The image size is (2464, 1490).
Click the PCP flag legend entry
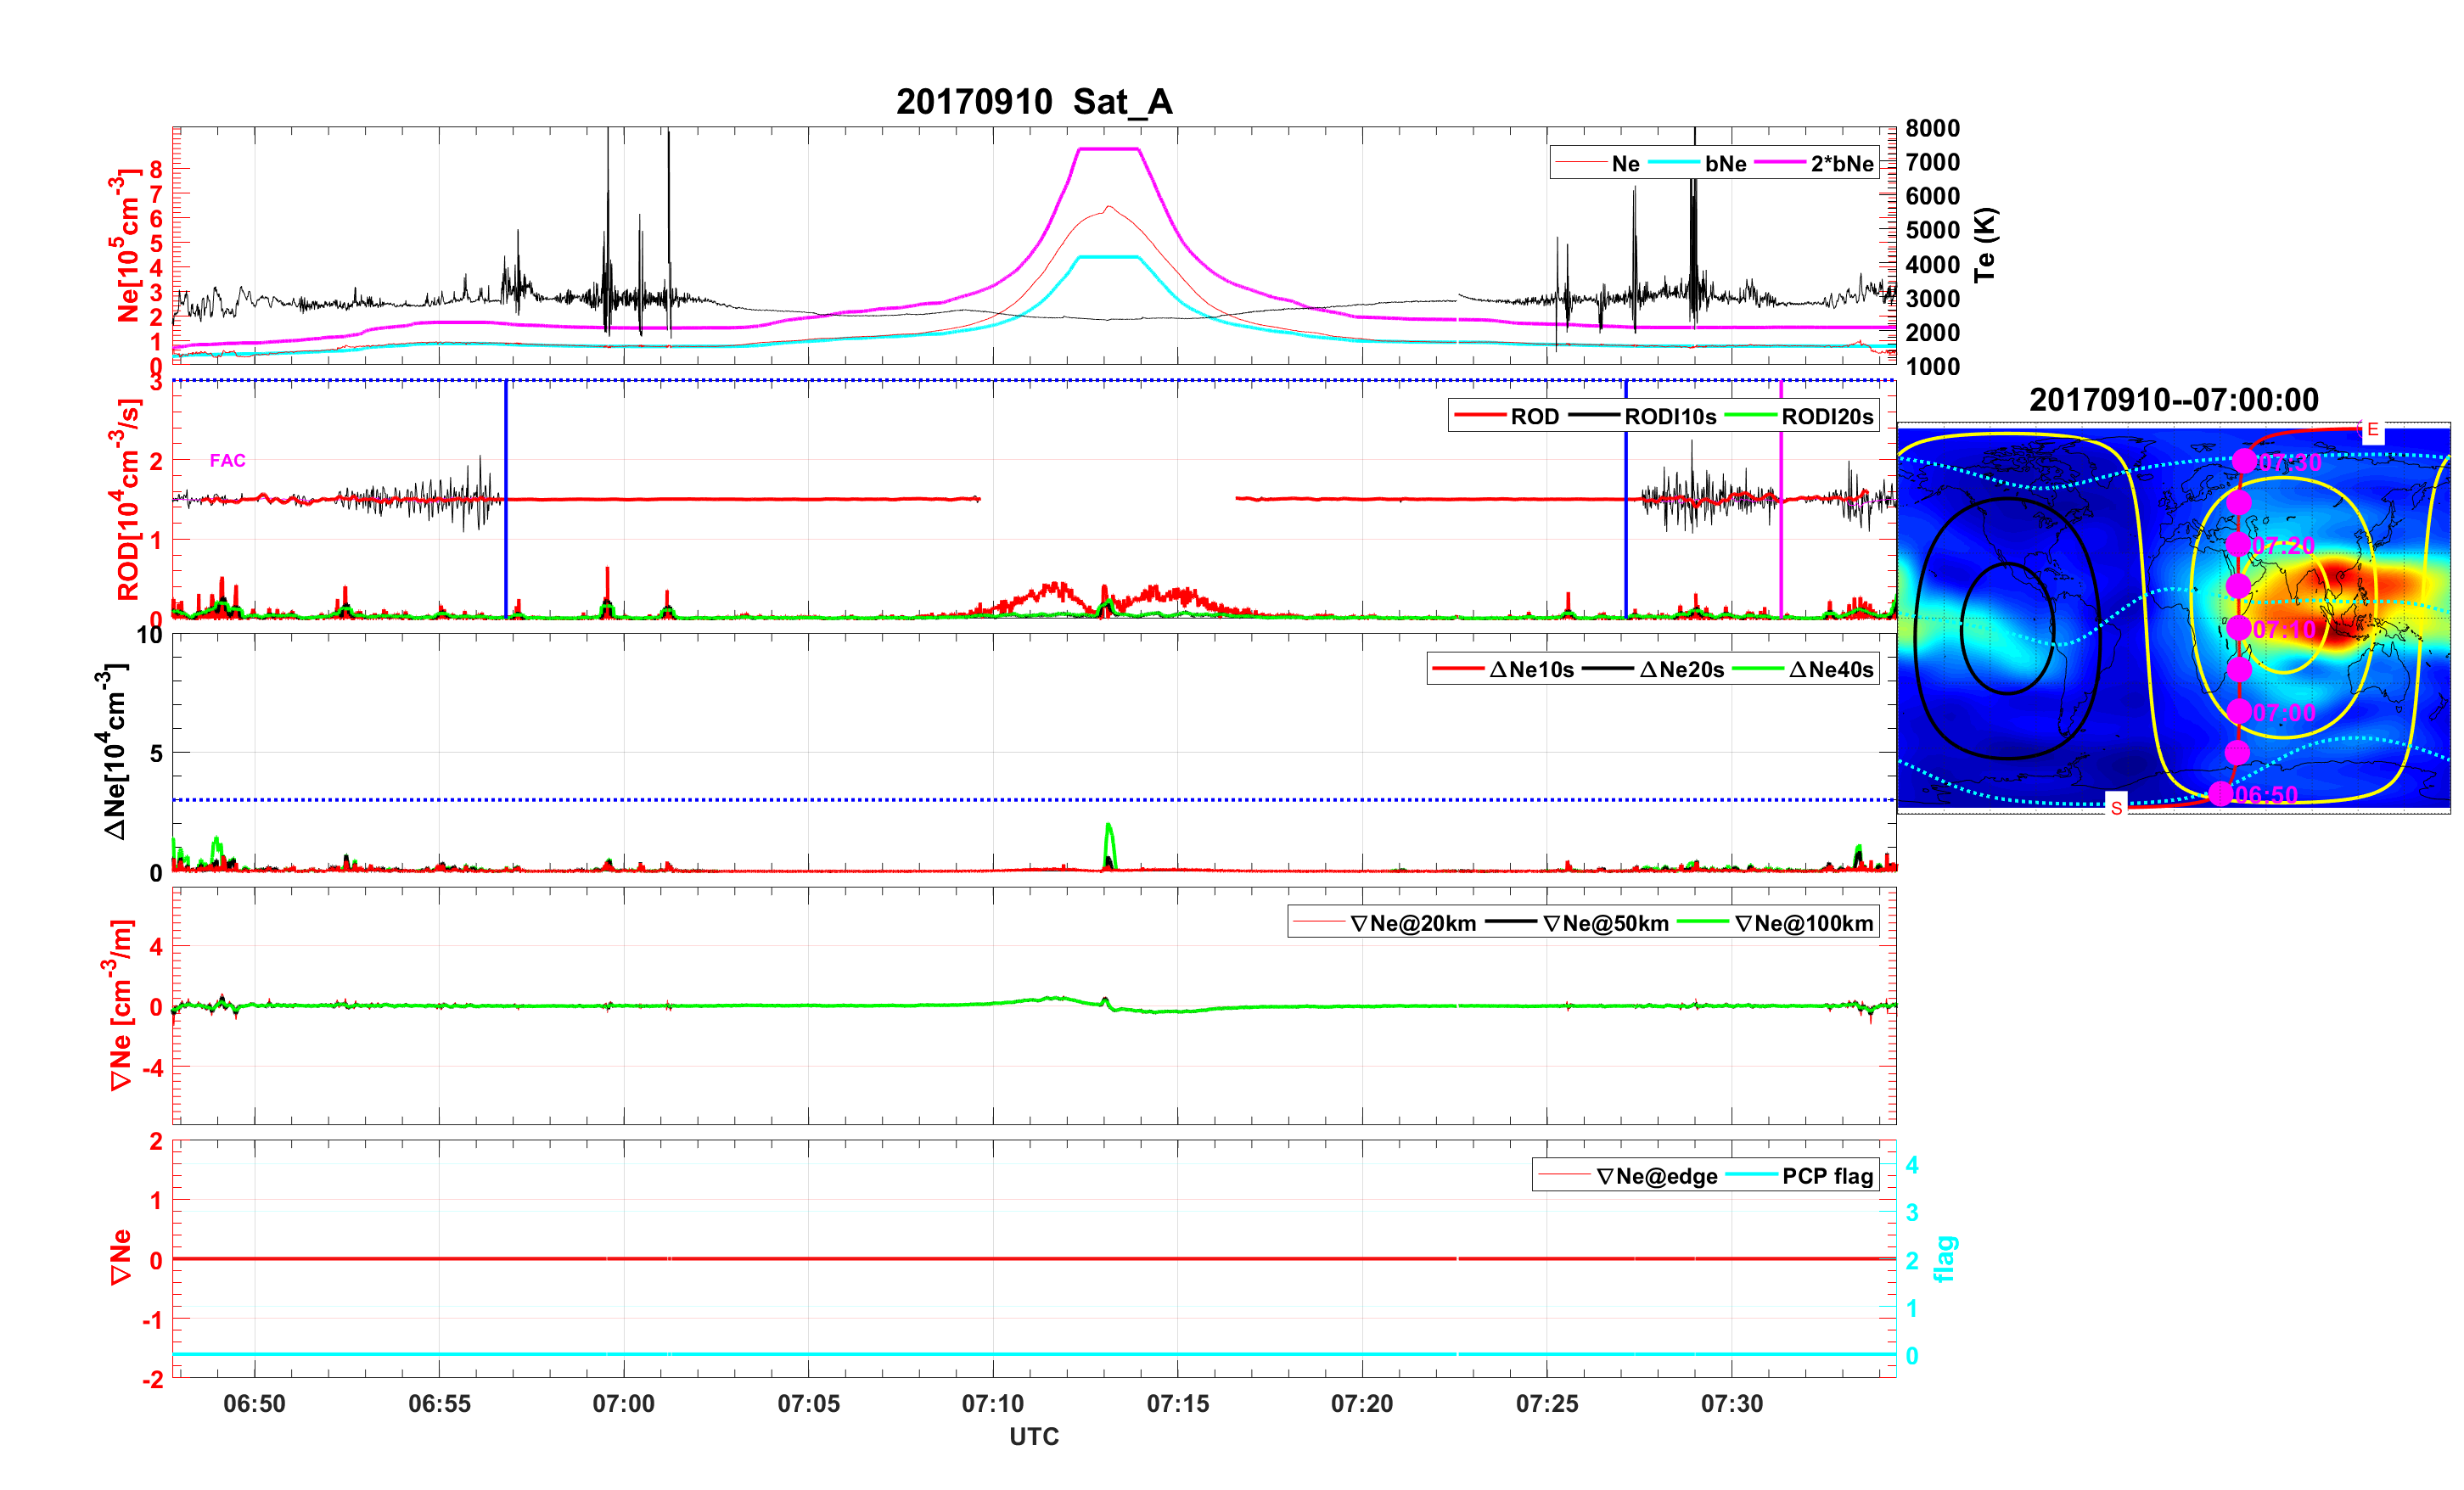pyautogui.click(x=1827, y=1176)
